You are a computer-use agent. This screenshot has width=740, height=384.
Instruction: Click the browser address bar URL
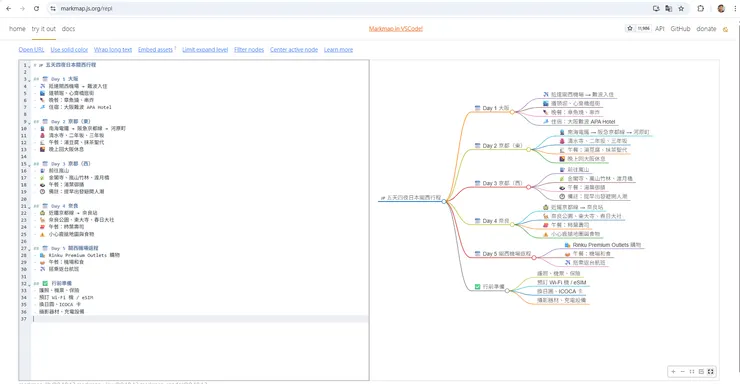click(86, 8)
